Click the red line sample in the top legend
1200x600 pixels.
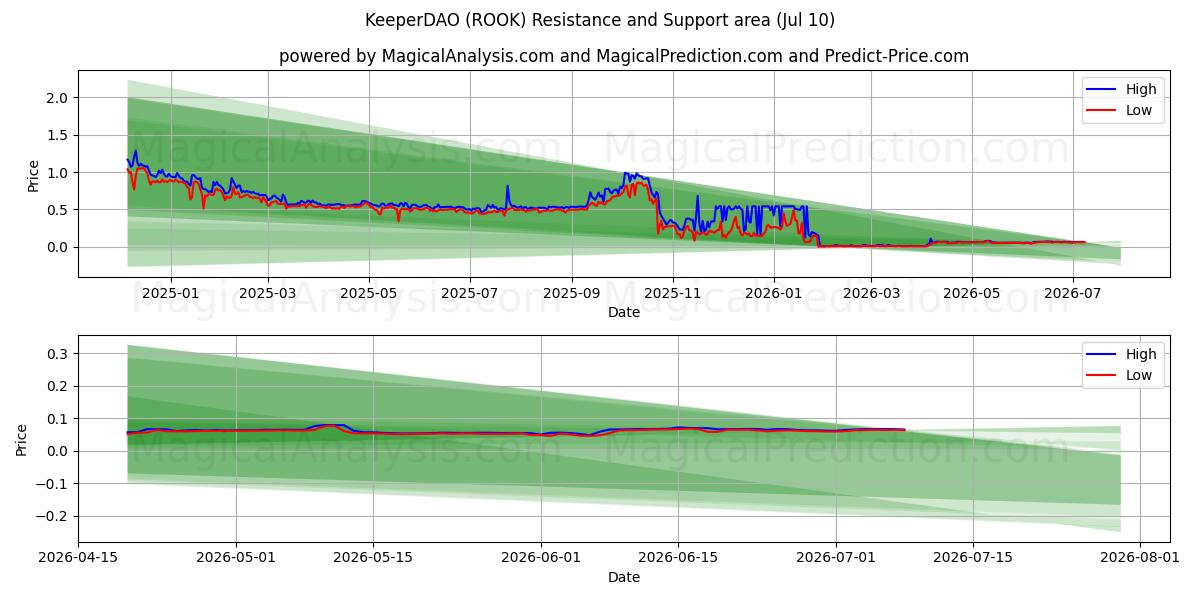pyautogui.click(x=1103, y=111)
